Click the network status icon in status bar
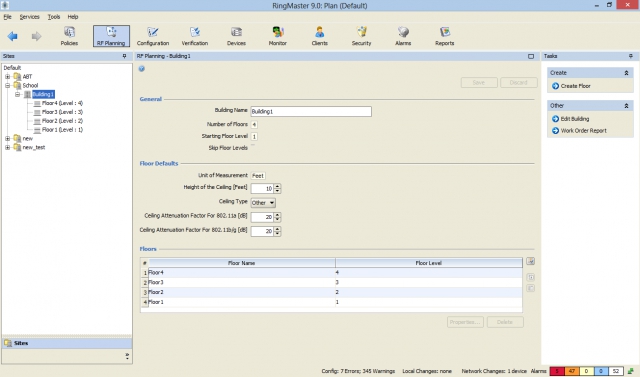Screen dimensions: 640x377 631,371
